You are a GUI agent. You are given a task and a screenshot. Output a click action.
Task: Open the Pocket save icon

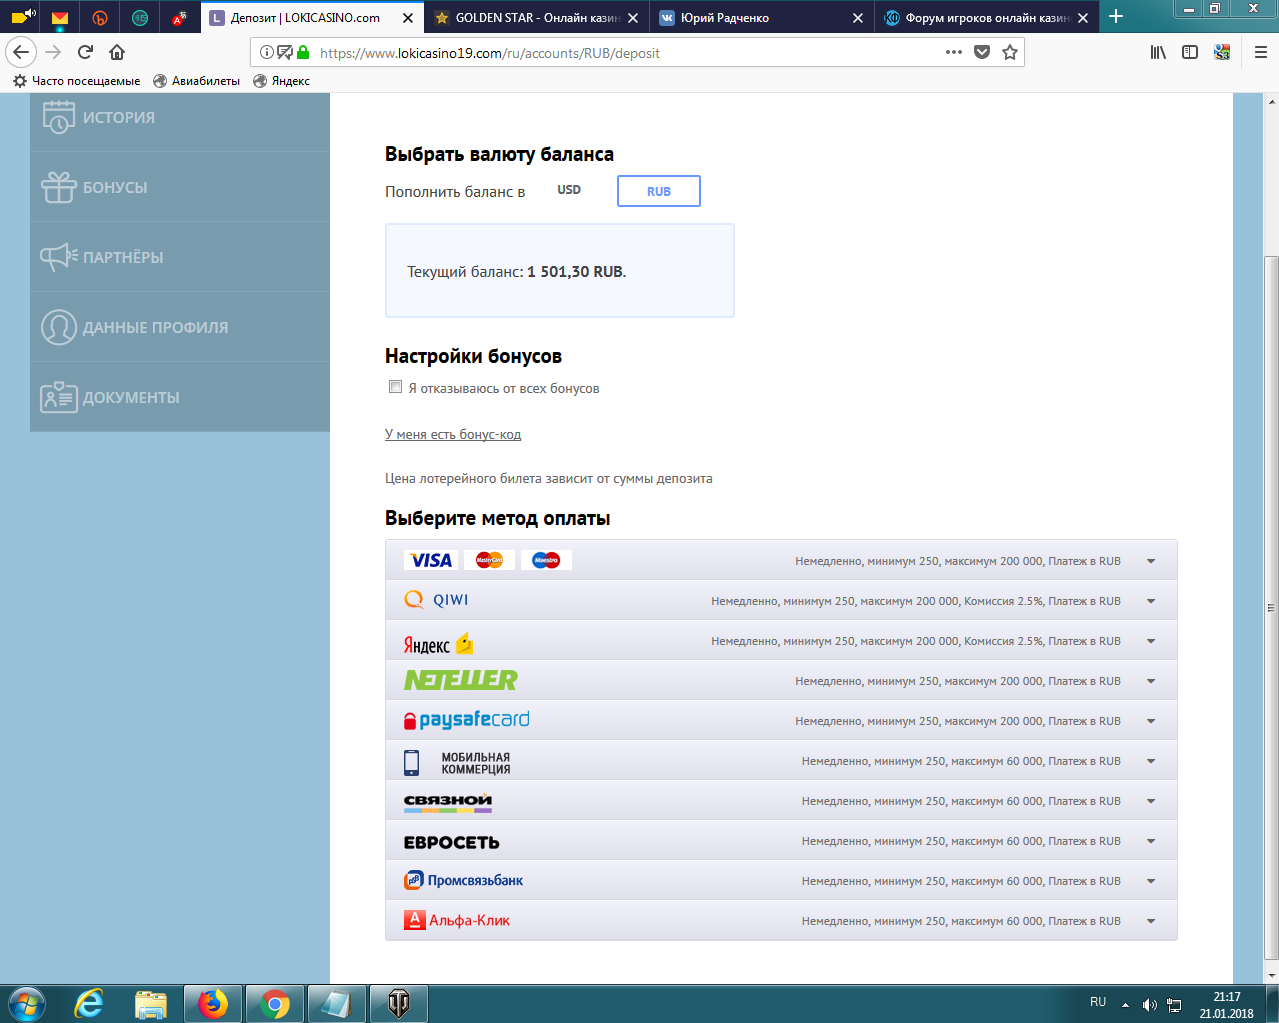(982, 52)
